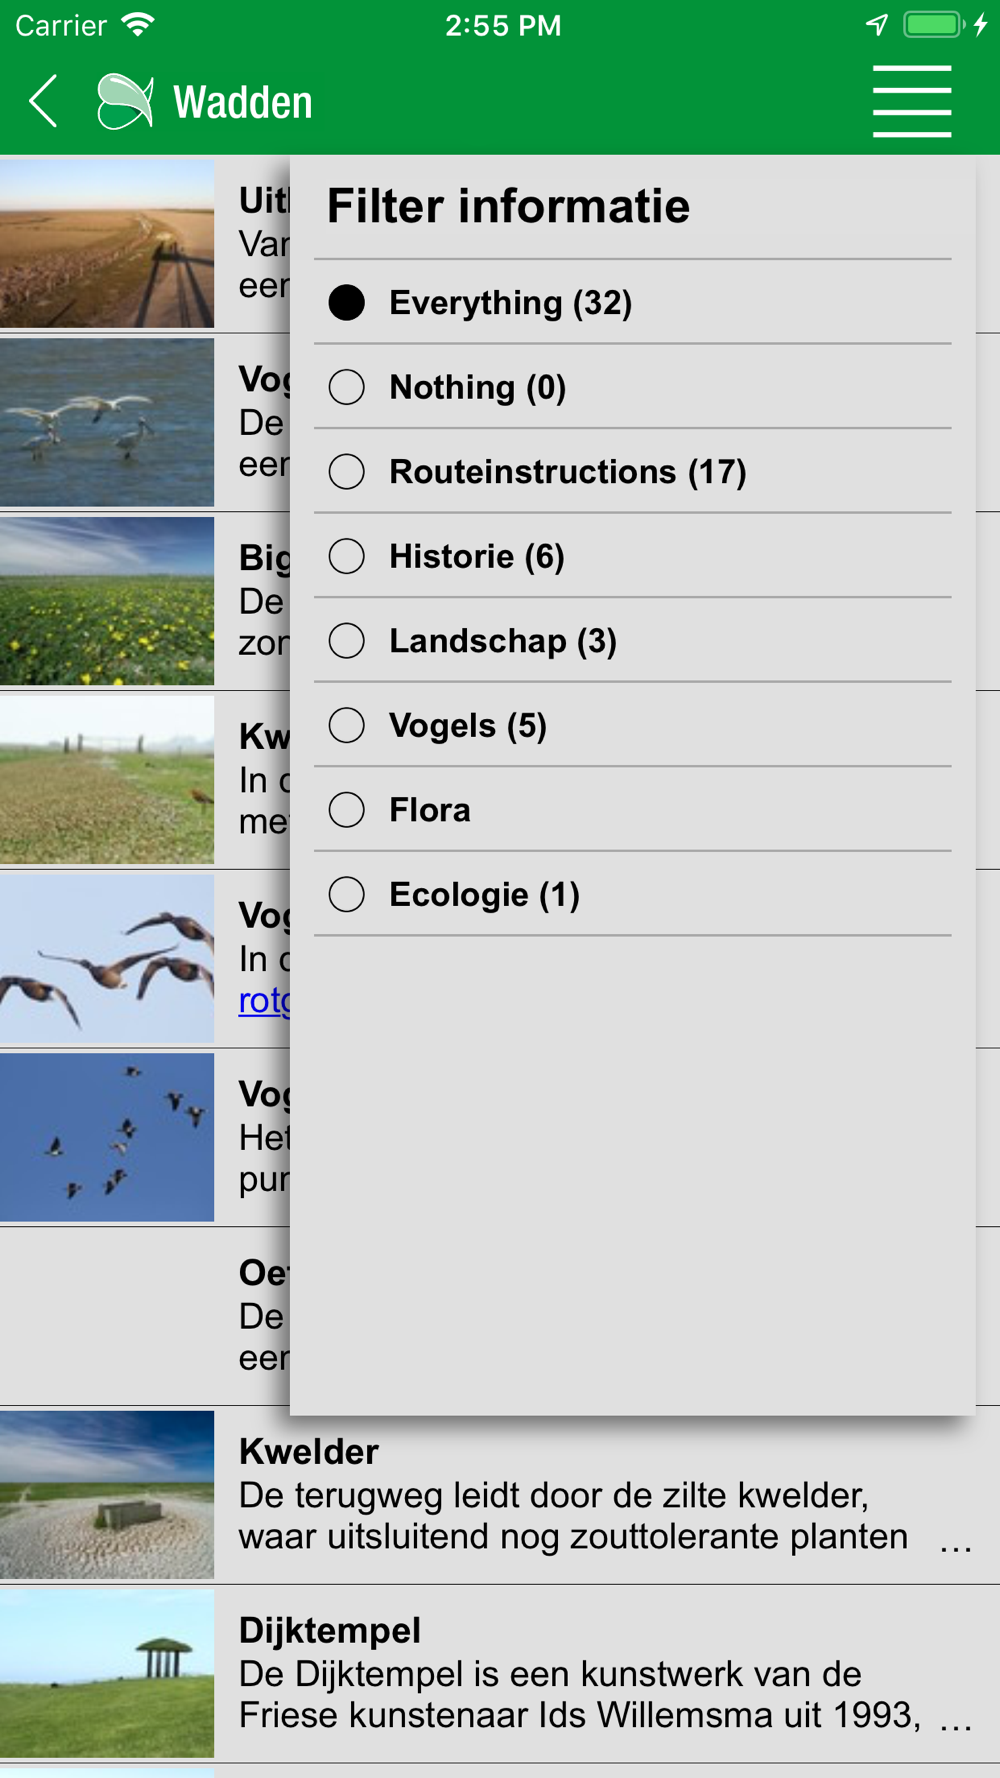Open the hamburger menu icon
This screenshot has width=1000, height=1778.
coord(911,101)
